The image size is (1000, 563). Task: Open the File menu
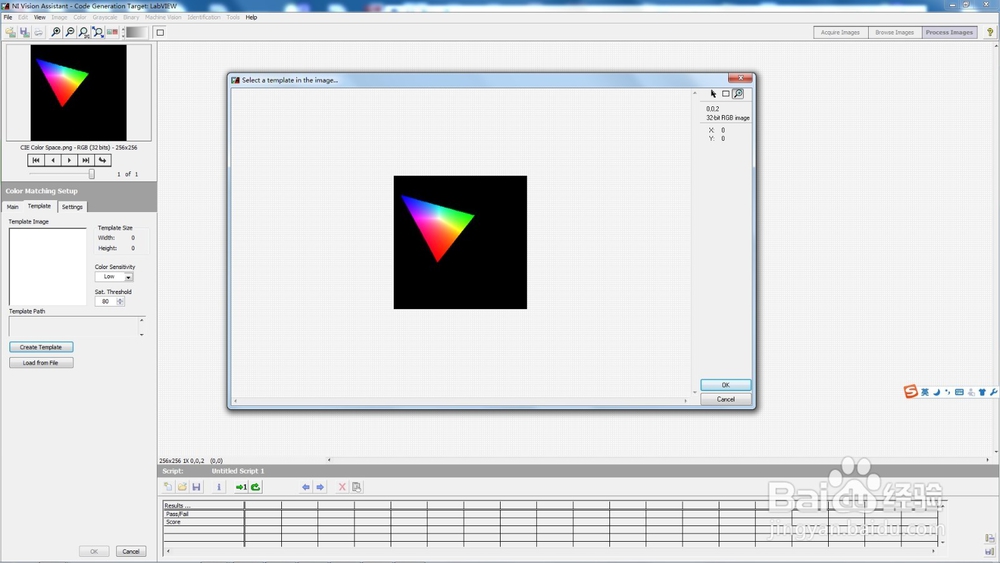coord(8,17)
